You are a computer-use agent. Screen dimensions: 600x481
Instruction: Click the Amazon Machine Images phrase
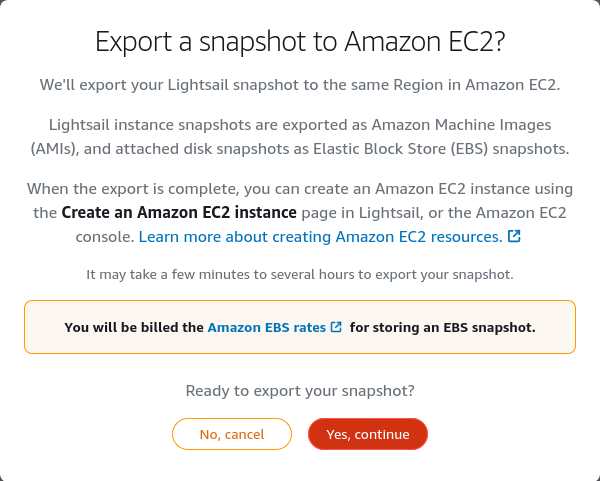tap(461, 125)
